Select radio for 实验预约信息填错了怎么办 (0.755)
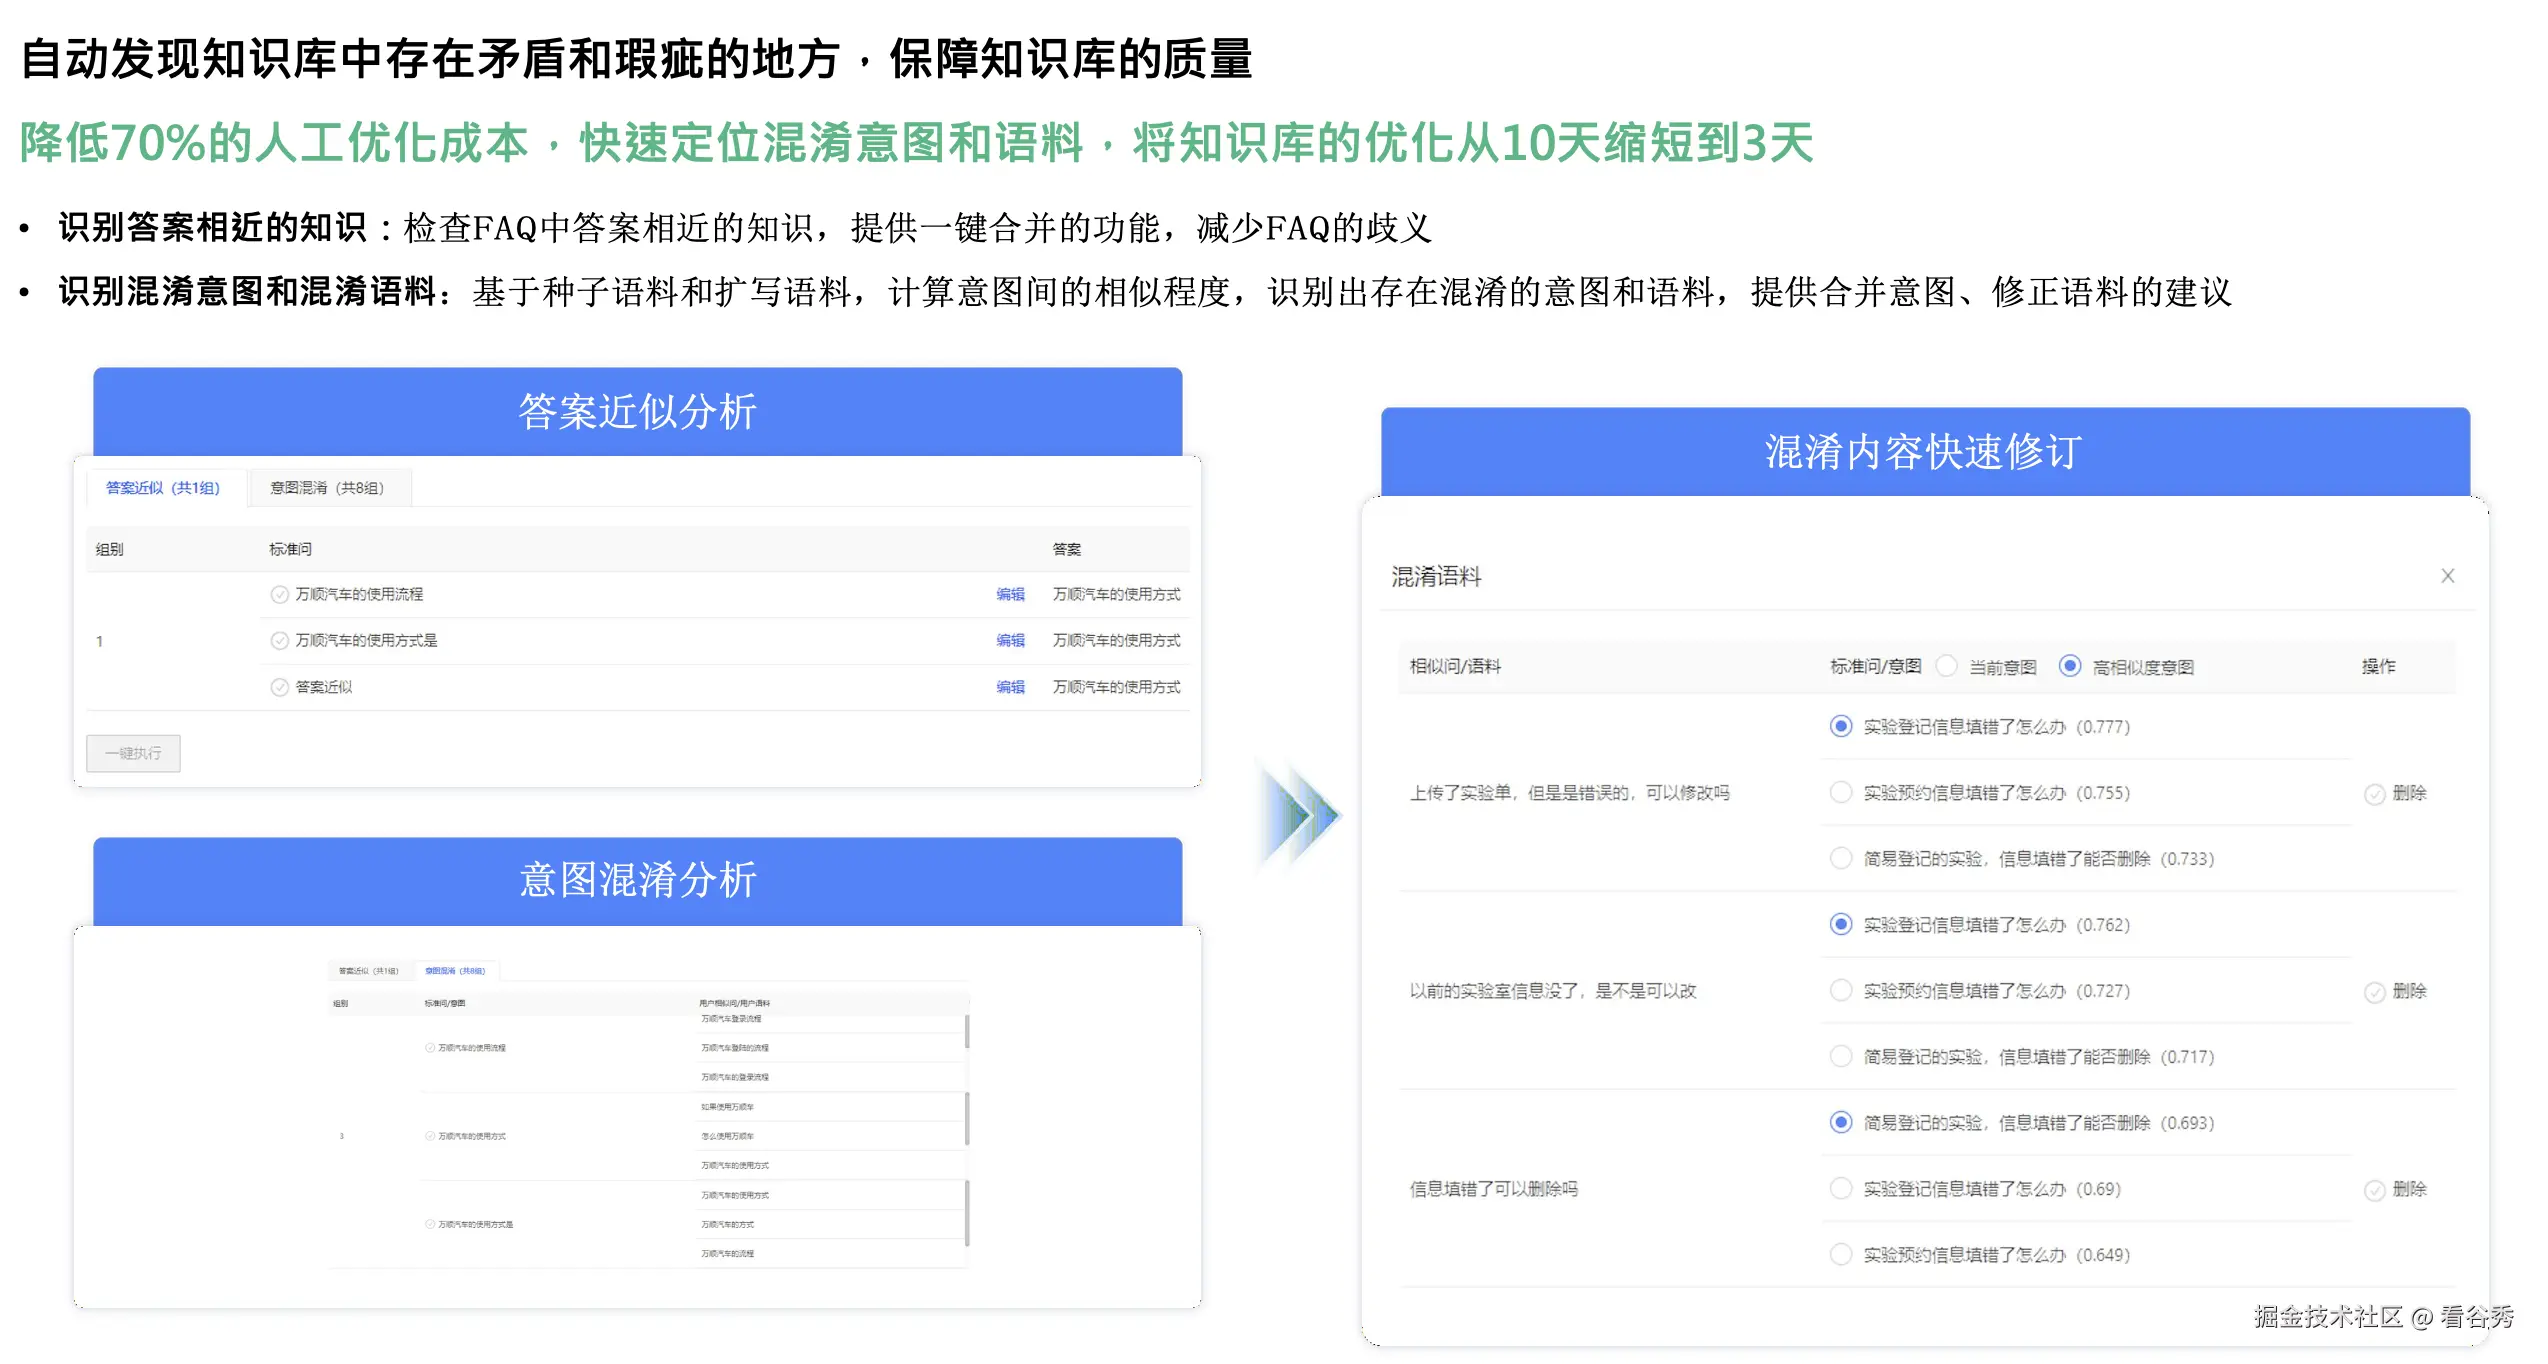Viewport: 2548px width, 1364px height. tap(1840, 792)
